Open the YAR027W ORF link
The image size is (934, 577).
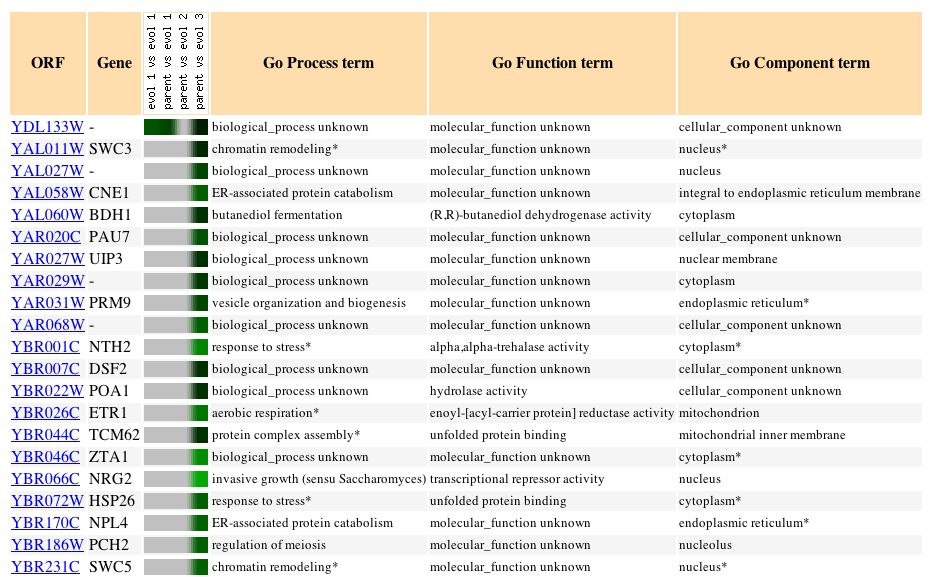tap(47, 259)
